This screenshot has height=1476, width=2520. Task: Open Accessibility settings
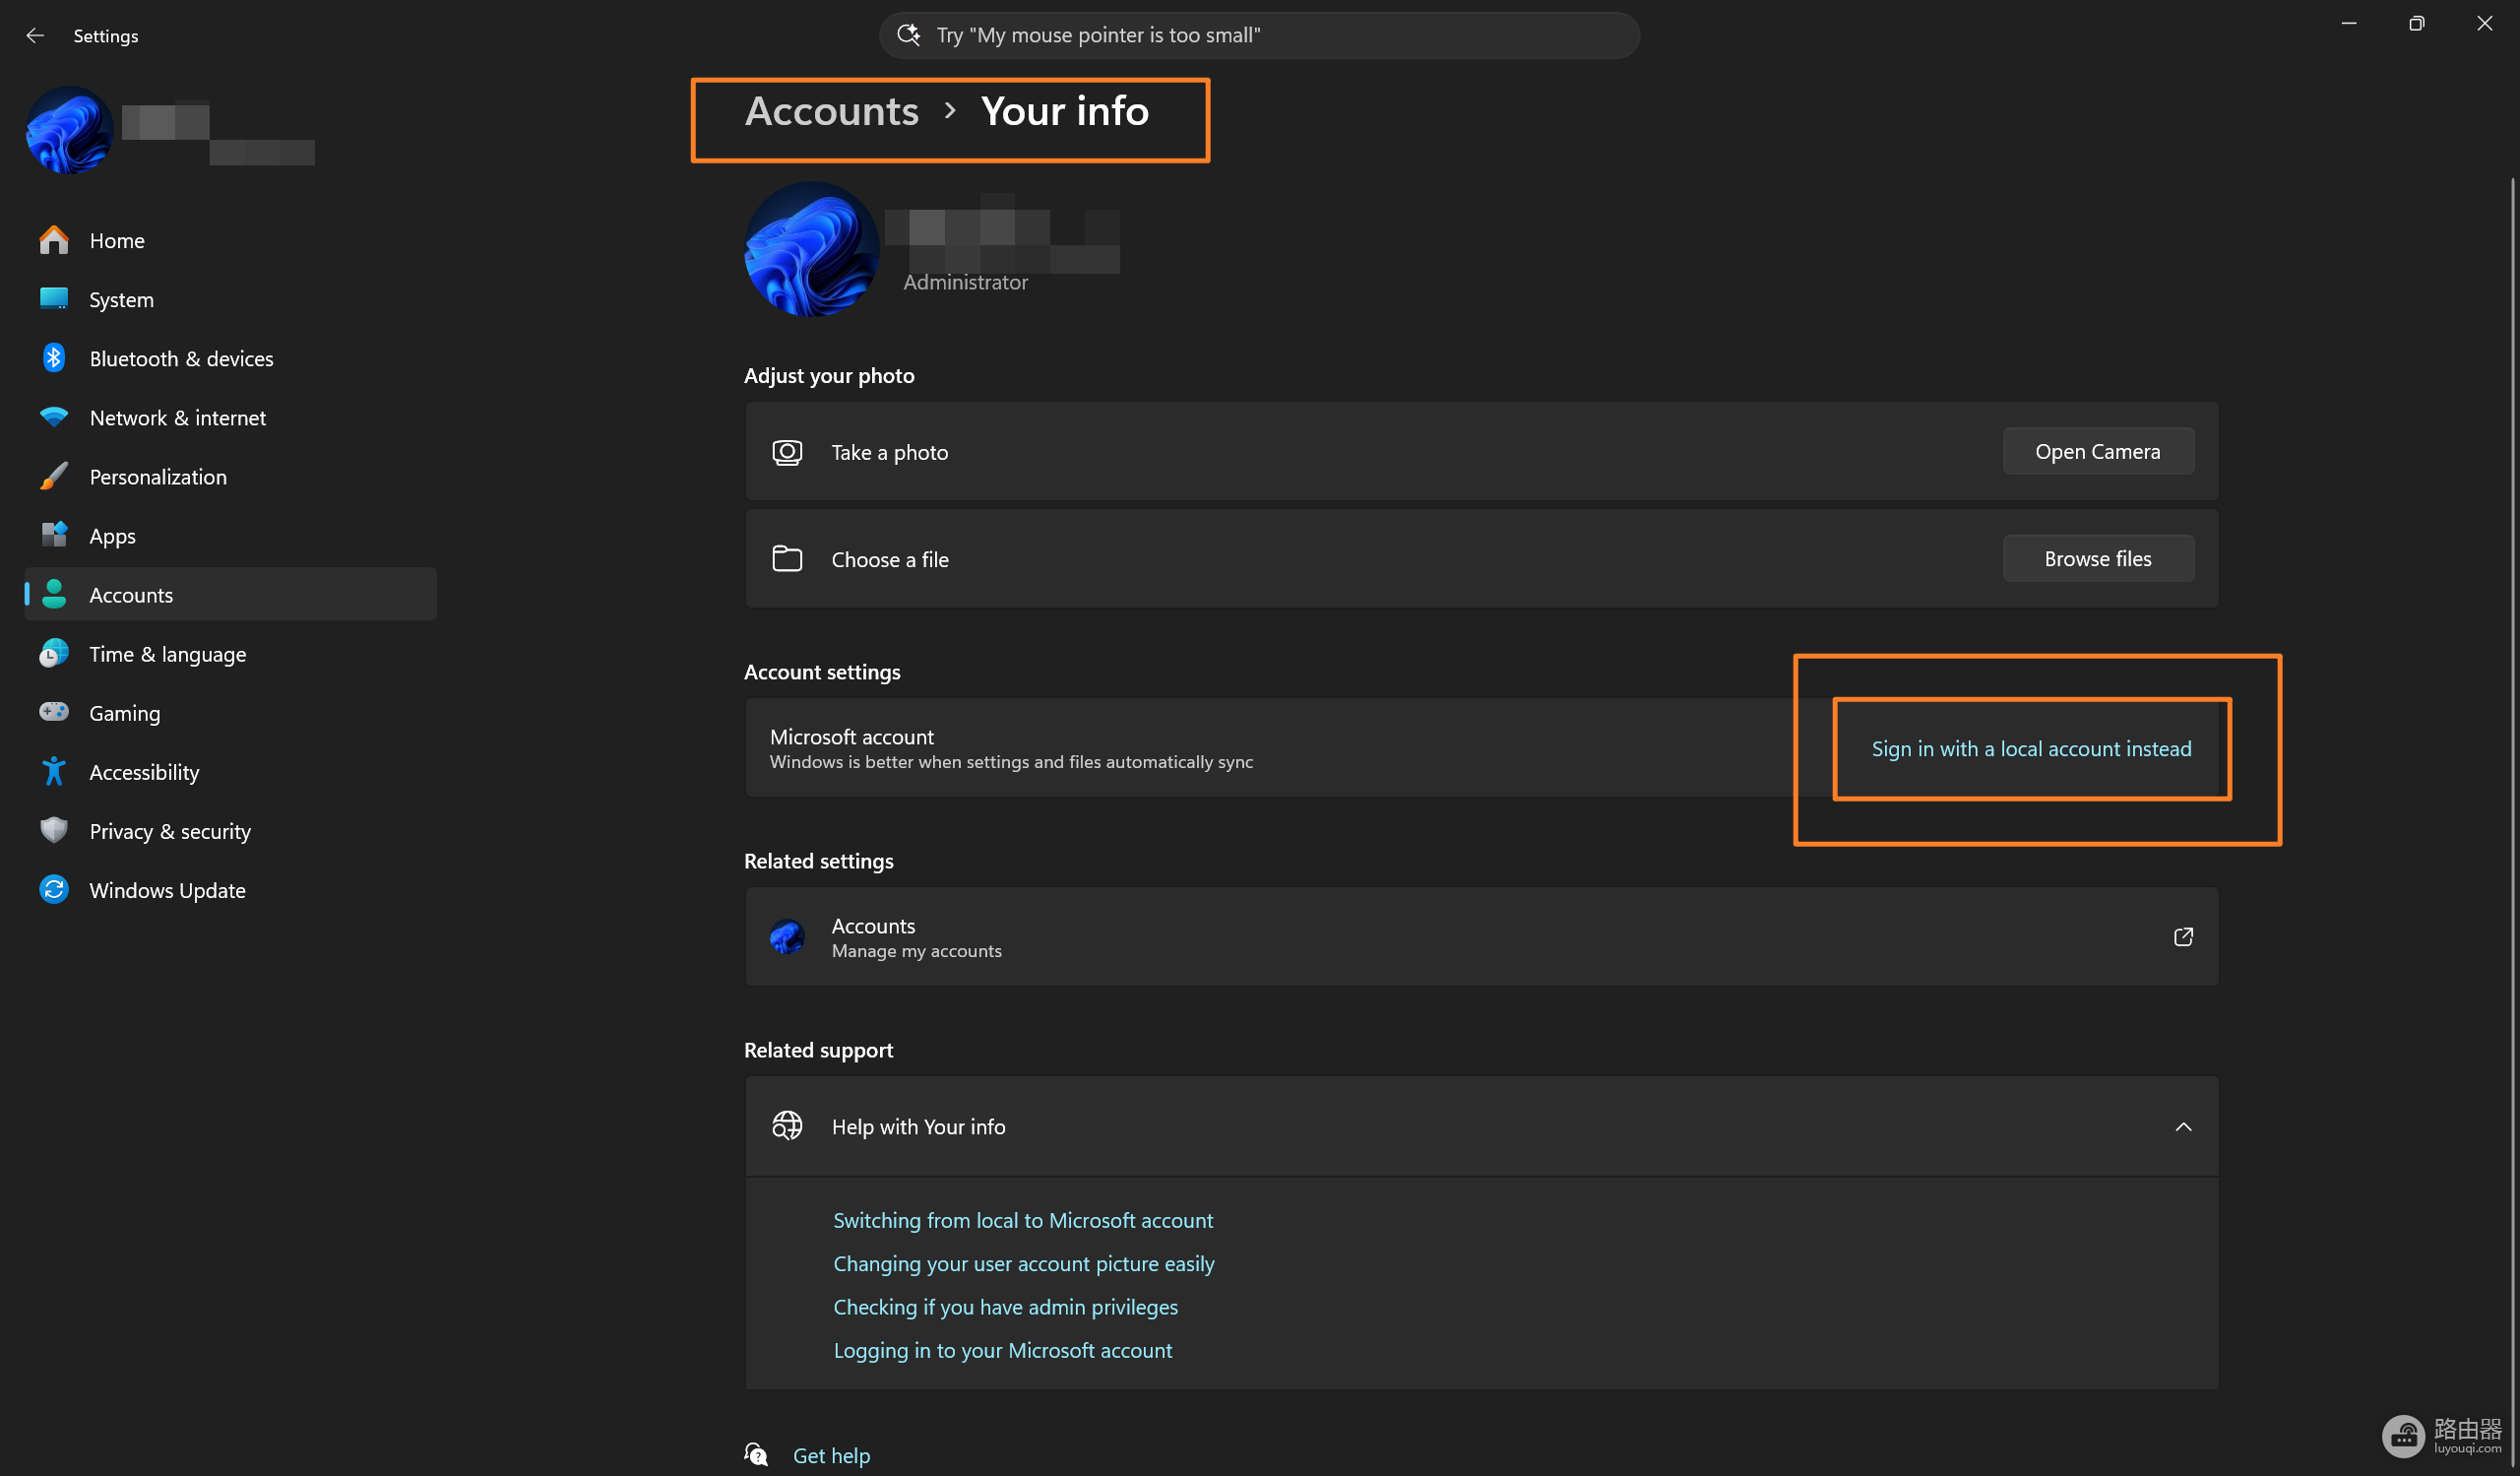pos(231,771)
